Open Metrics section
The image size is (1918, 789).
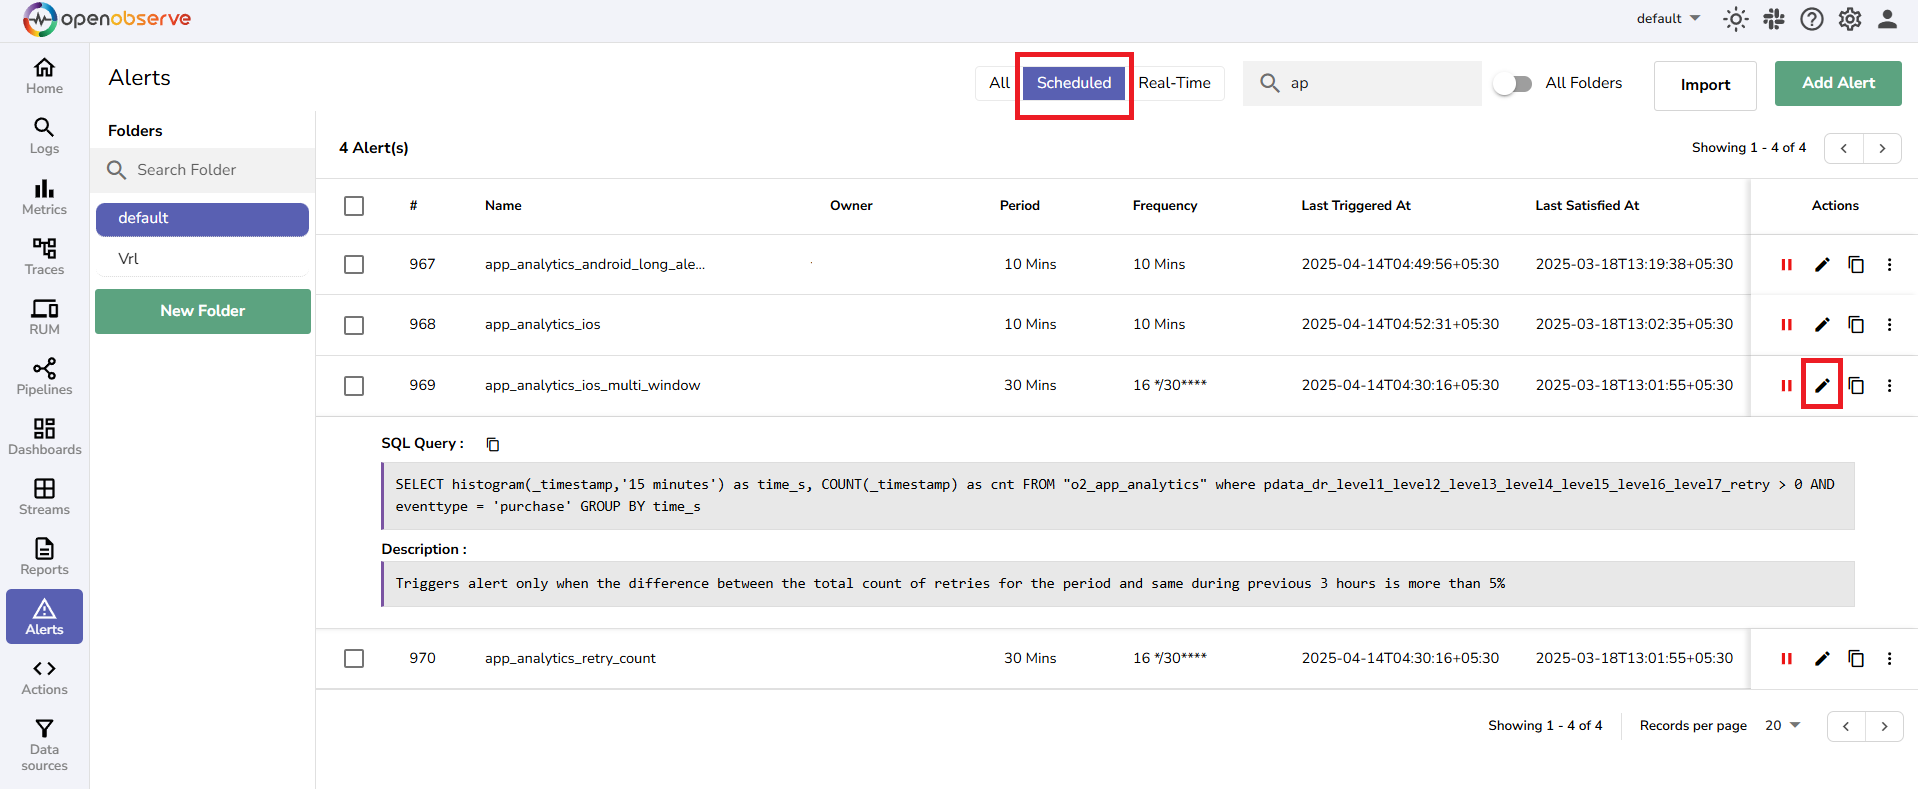click(x=44, y=197)
